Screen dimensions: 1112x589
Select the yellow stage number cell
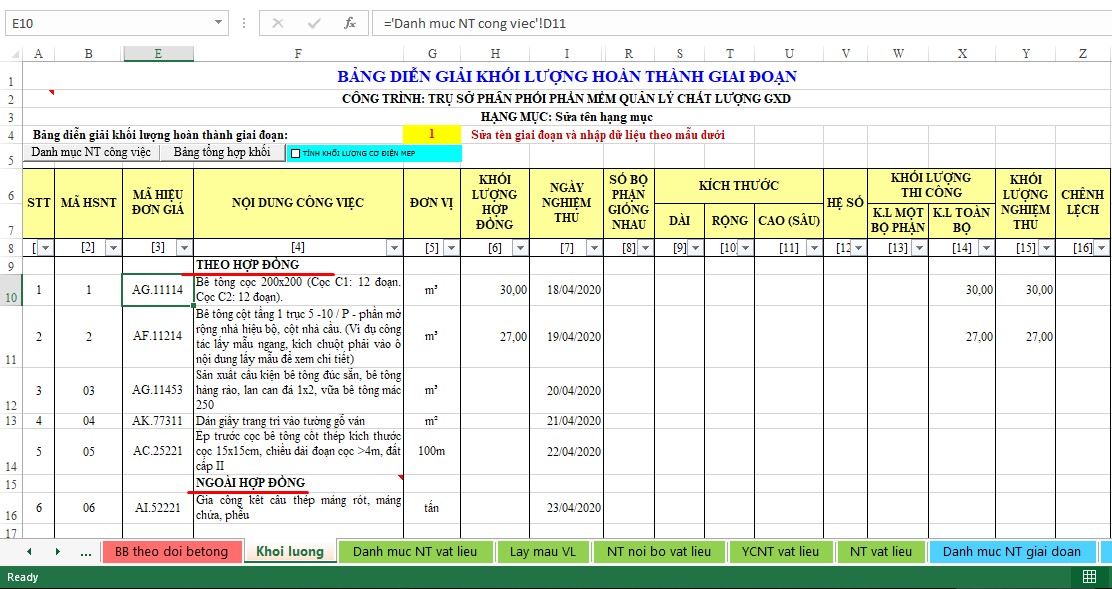431,134
